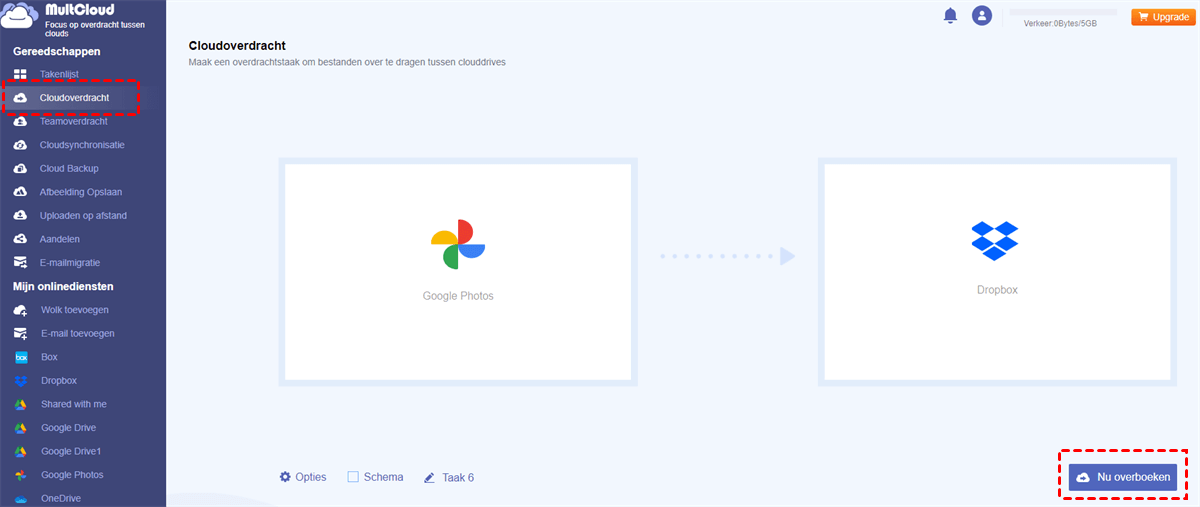Click the Google Photos pinwheel sidebar icon
The image size is (1200, 507).
(20, 475)
